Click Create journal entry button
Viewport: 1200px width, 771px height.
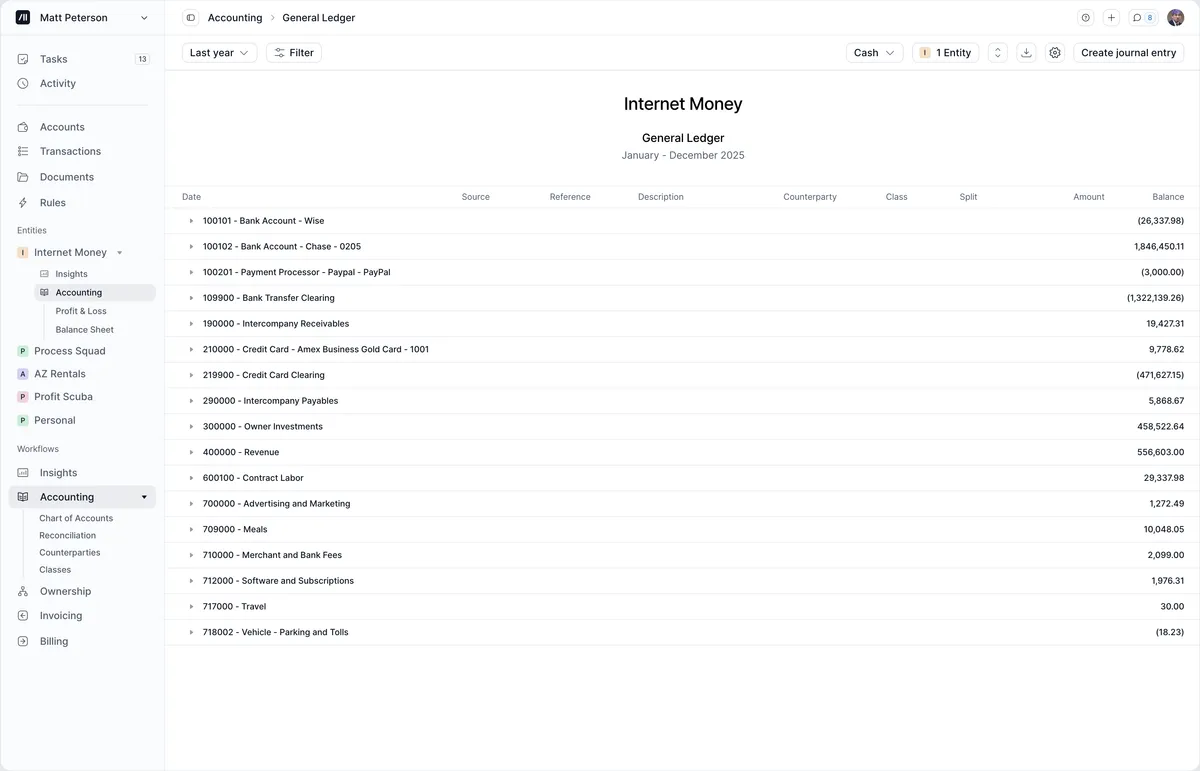(x=1128, y=53)
